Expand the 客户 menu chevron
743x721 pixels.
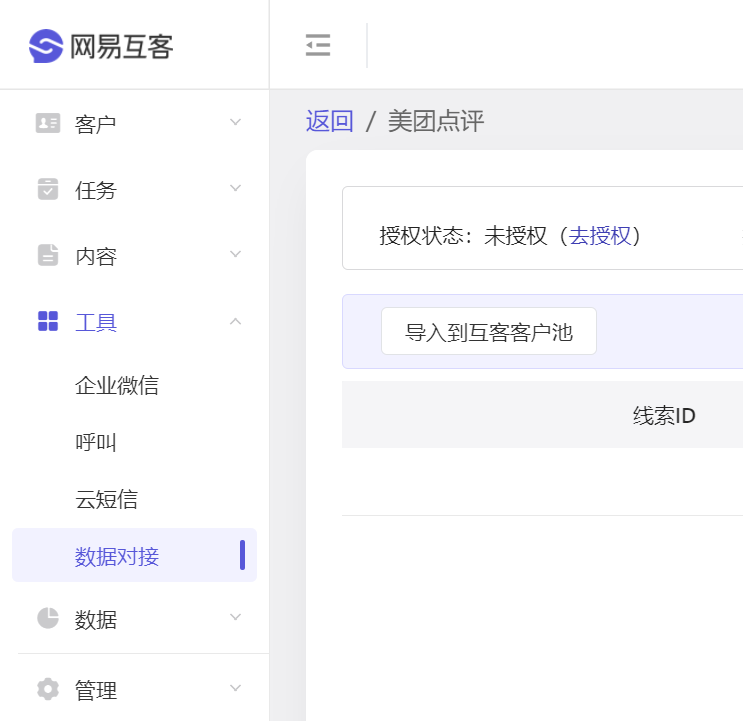tap(236, 122)
